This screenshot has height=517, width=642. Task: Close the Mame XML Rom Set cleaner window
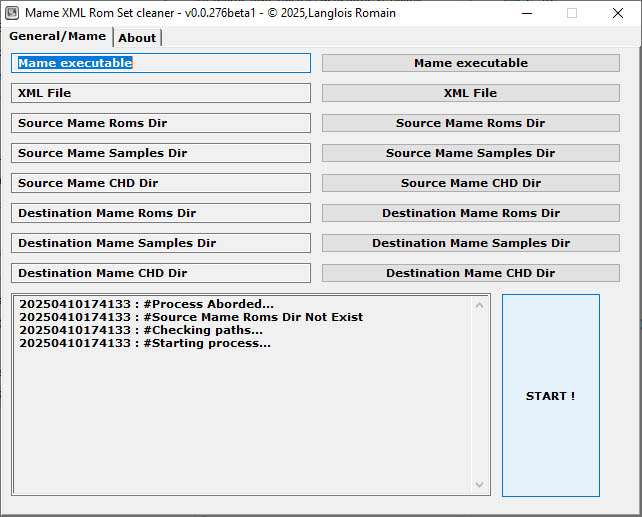tap(618, 13)
